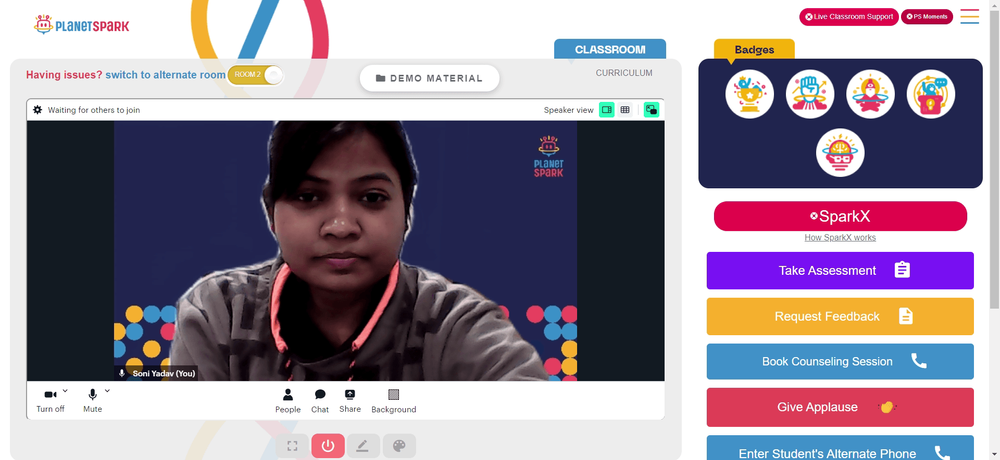Open the pencil annotation tool
The width and height of the screenshot is (1000, 460).
[364, 446]
